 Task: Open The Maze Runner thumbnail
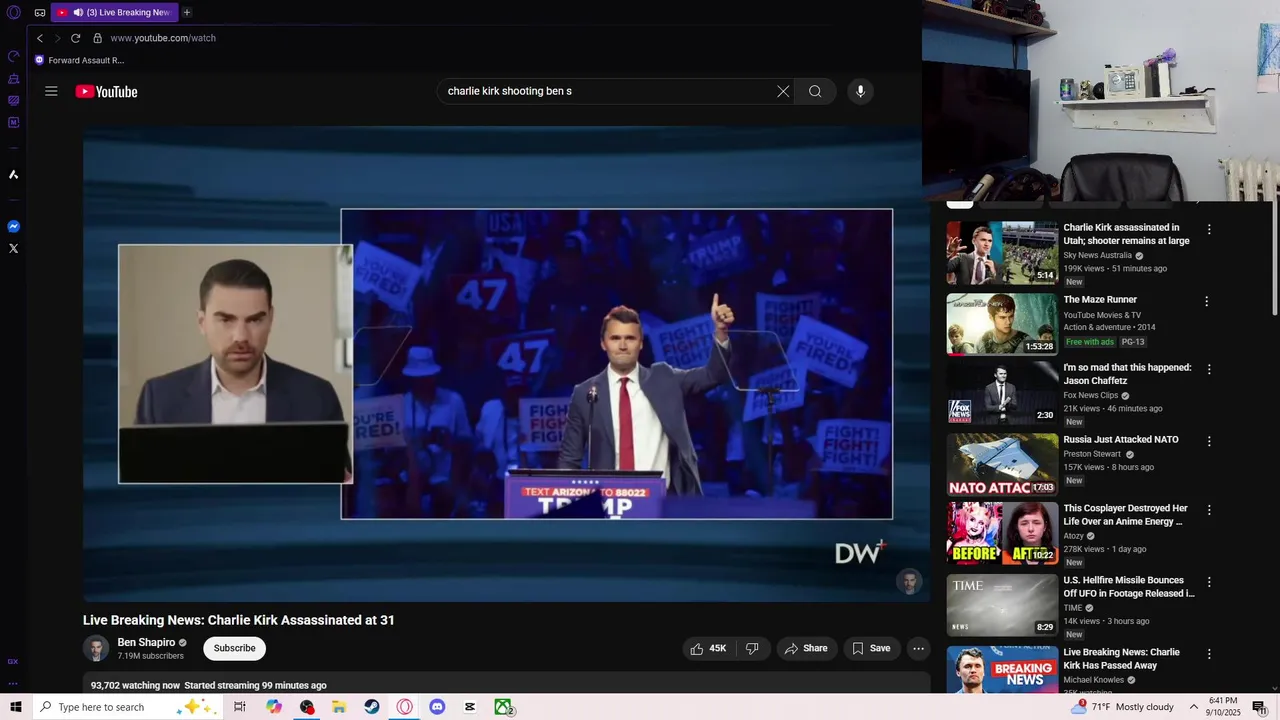click(1002, 324)
